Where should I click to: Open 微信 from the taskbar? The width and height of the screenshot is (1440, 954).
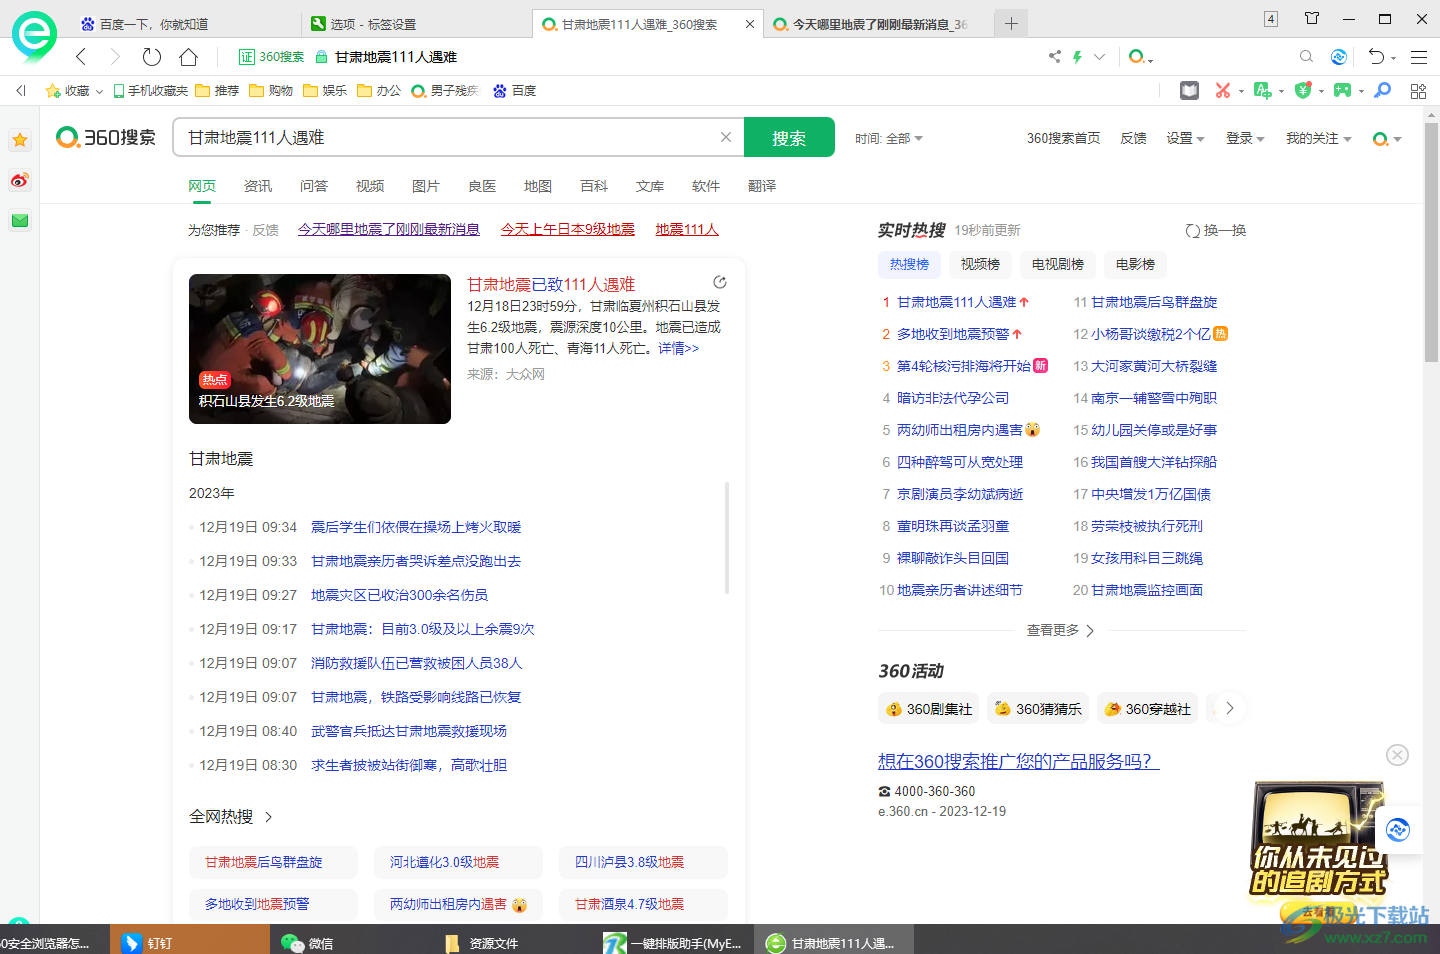[x=308, y=942]
